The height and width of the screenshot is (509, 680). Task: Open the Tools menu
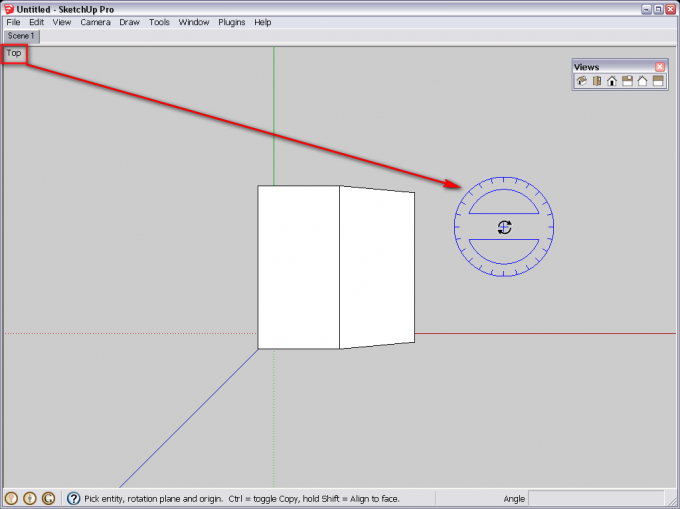(159, 22)
